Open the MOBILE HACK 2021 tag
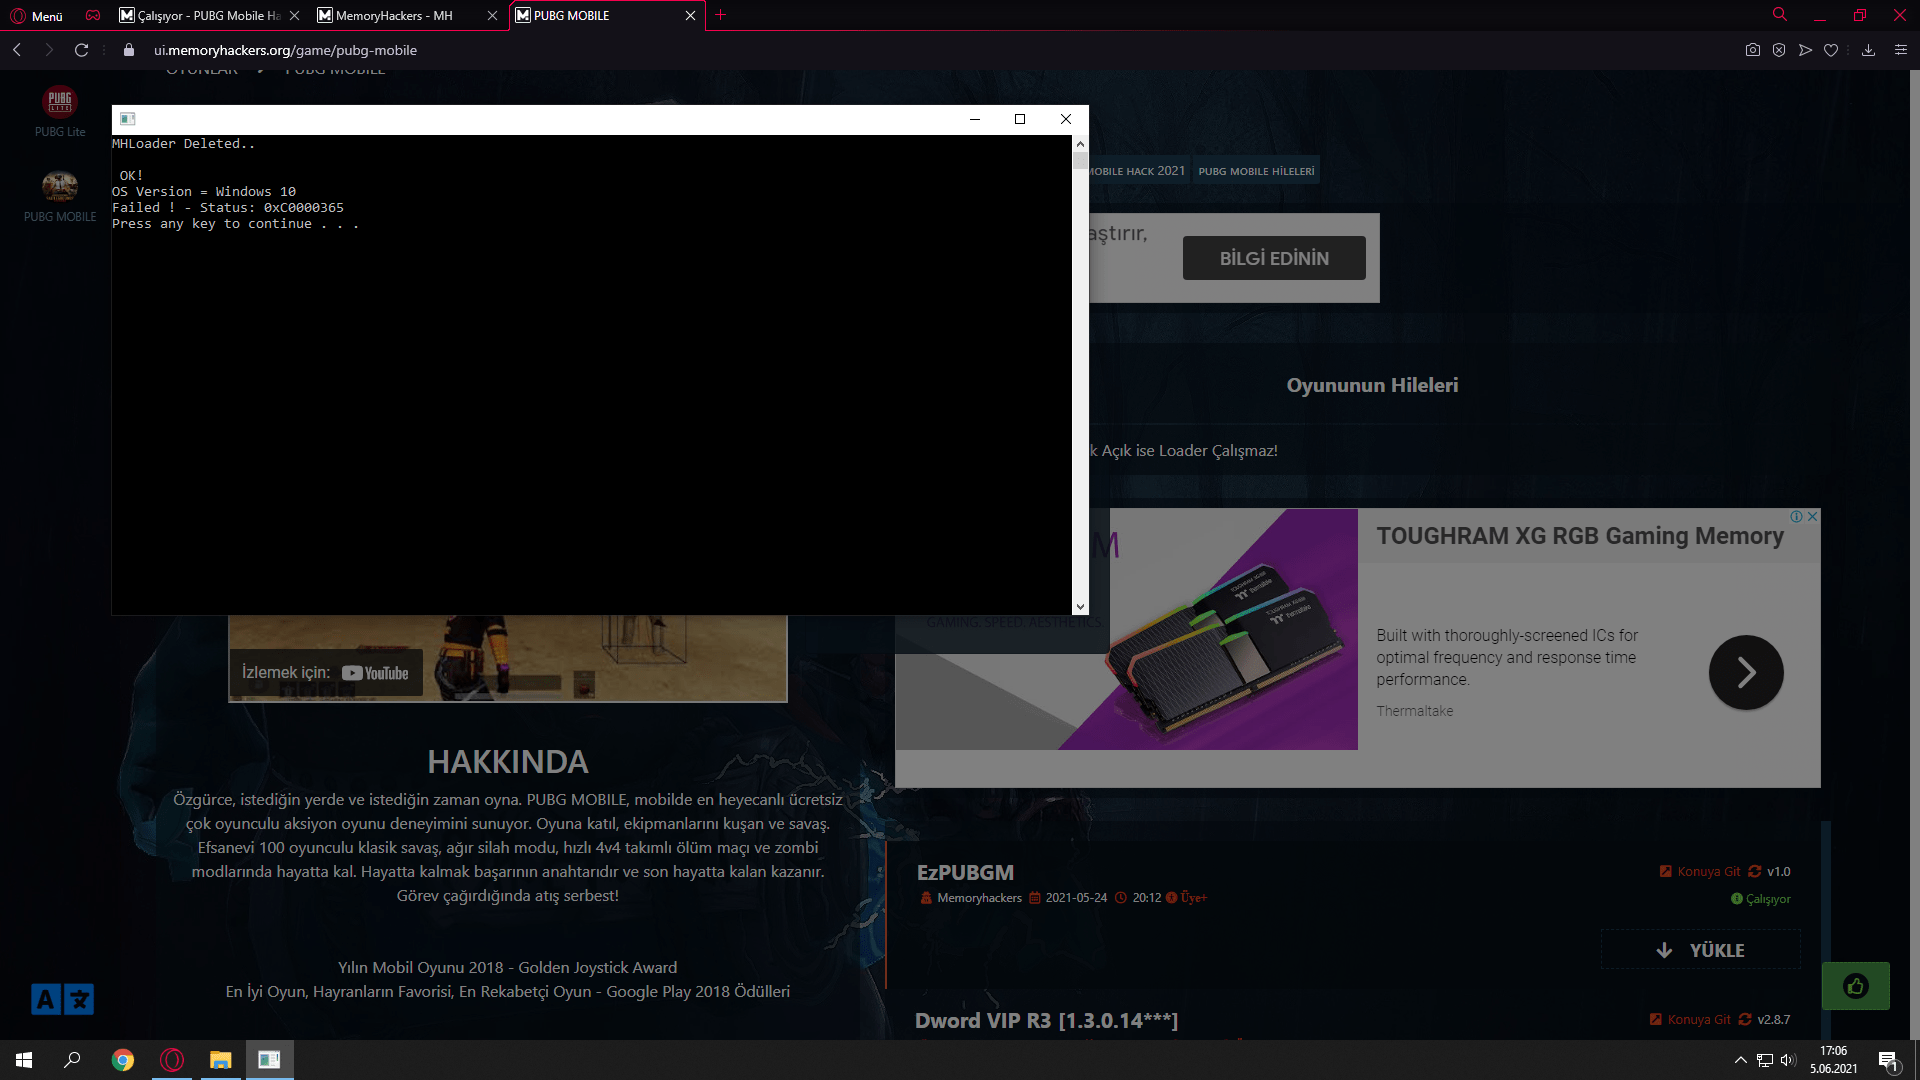1920x1080 pixels. tap(1137, 171)
